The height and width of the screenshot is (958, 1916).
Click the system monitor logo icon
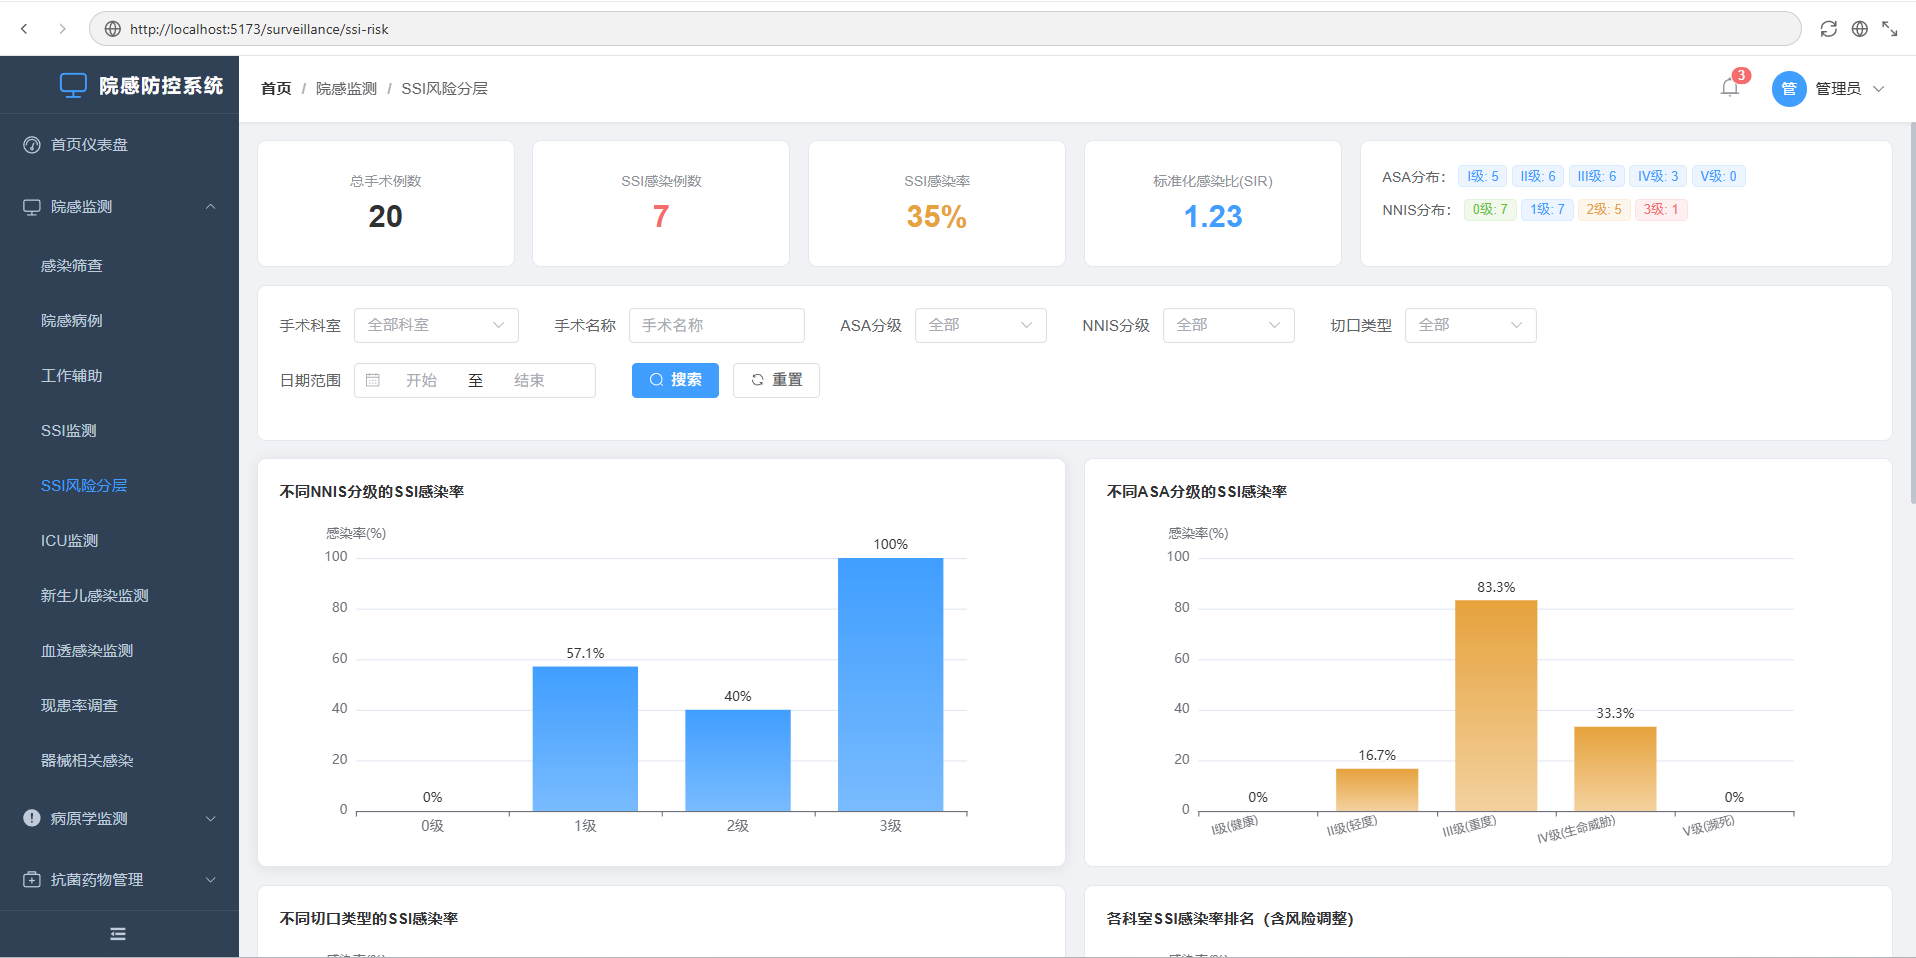click(x=73, y=86)
